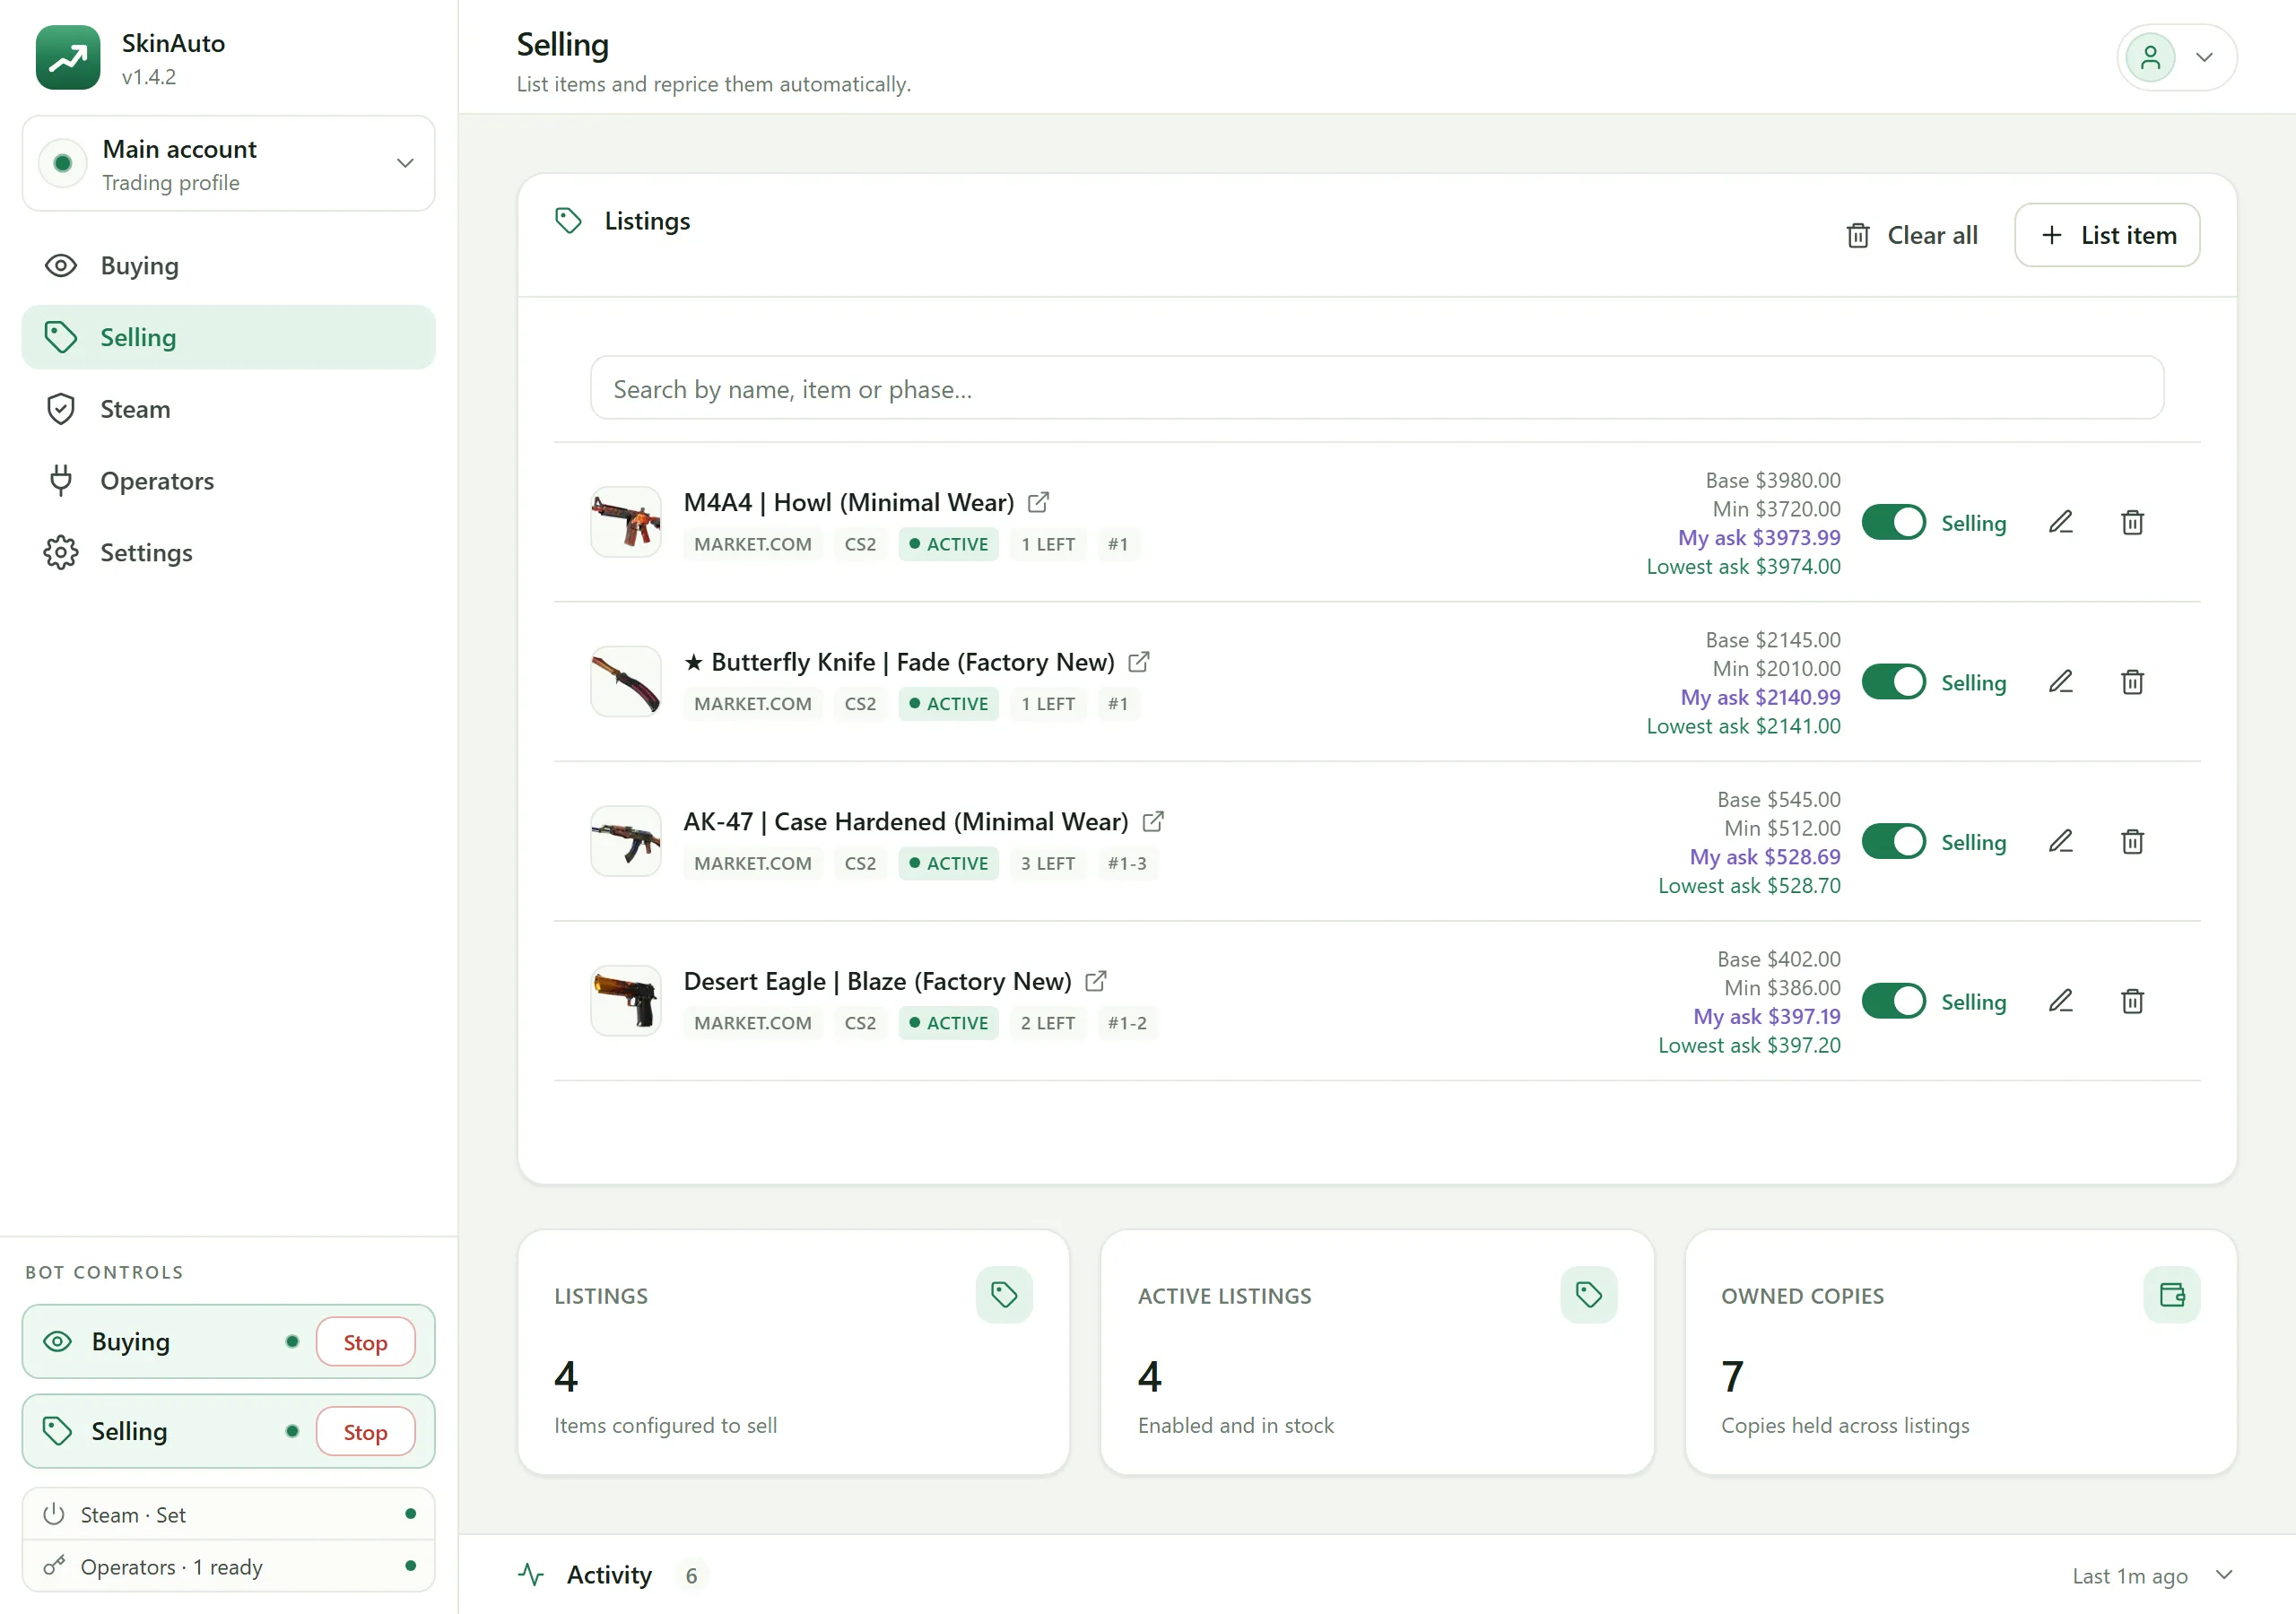Open Settings from the sidebar
Screen dimensions: 2296x1614
coord(228,553)
